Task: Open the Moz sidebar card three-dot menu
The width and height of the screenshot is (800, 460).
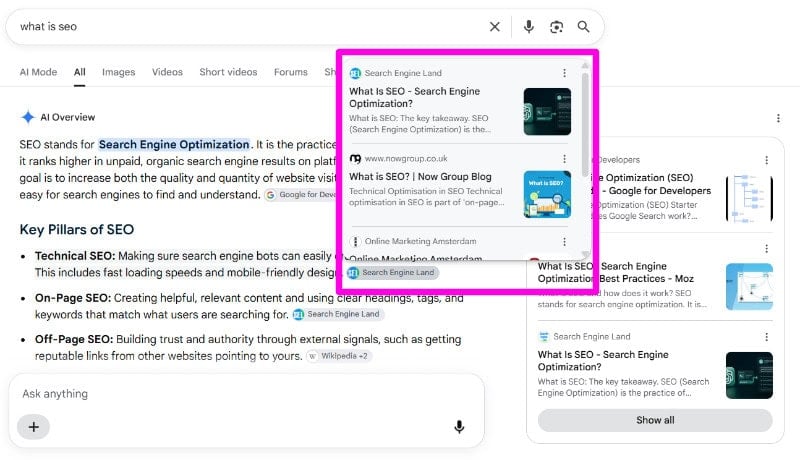Action: coord(766,248)
